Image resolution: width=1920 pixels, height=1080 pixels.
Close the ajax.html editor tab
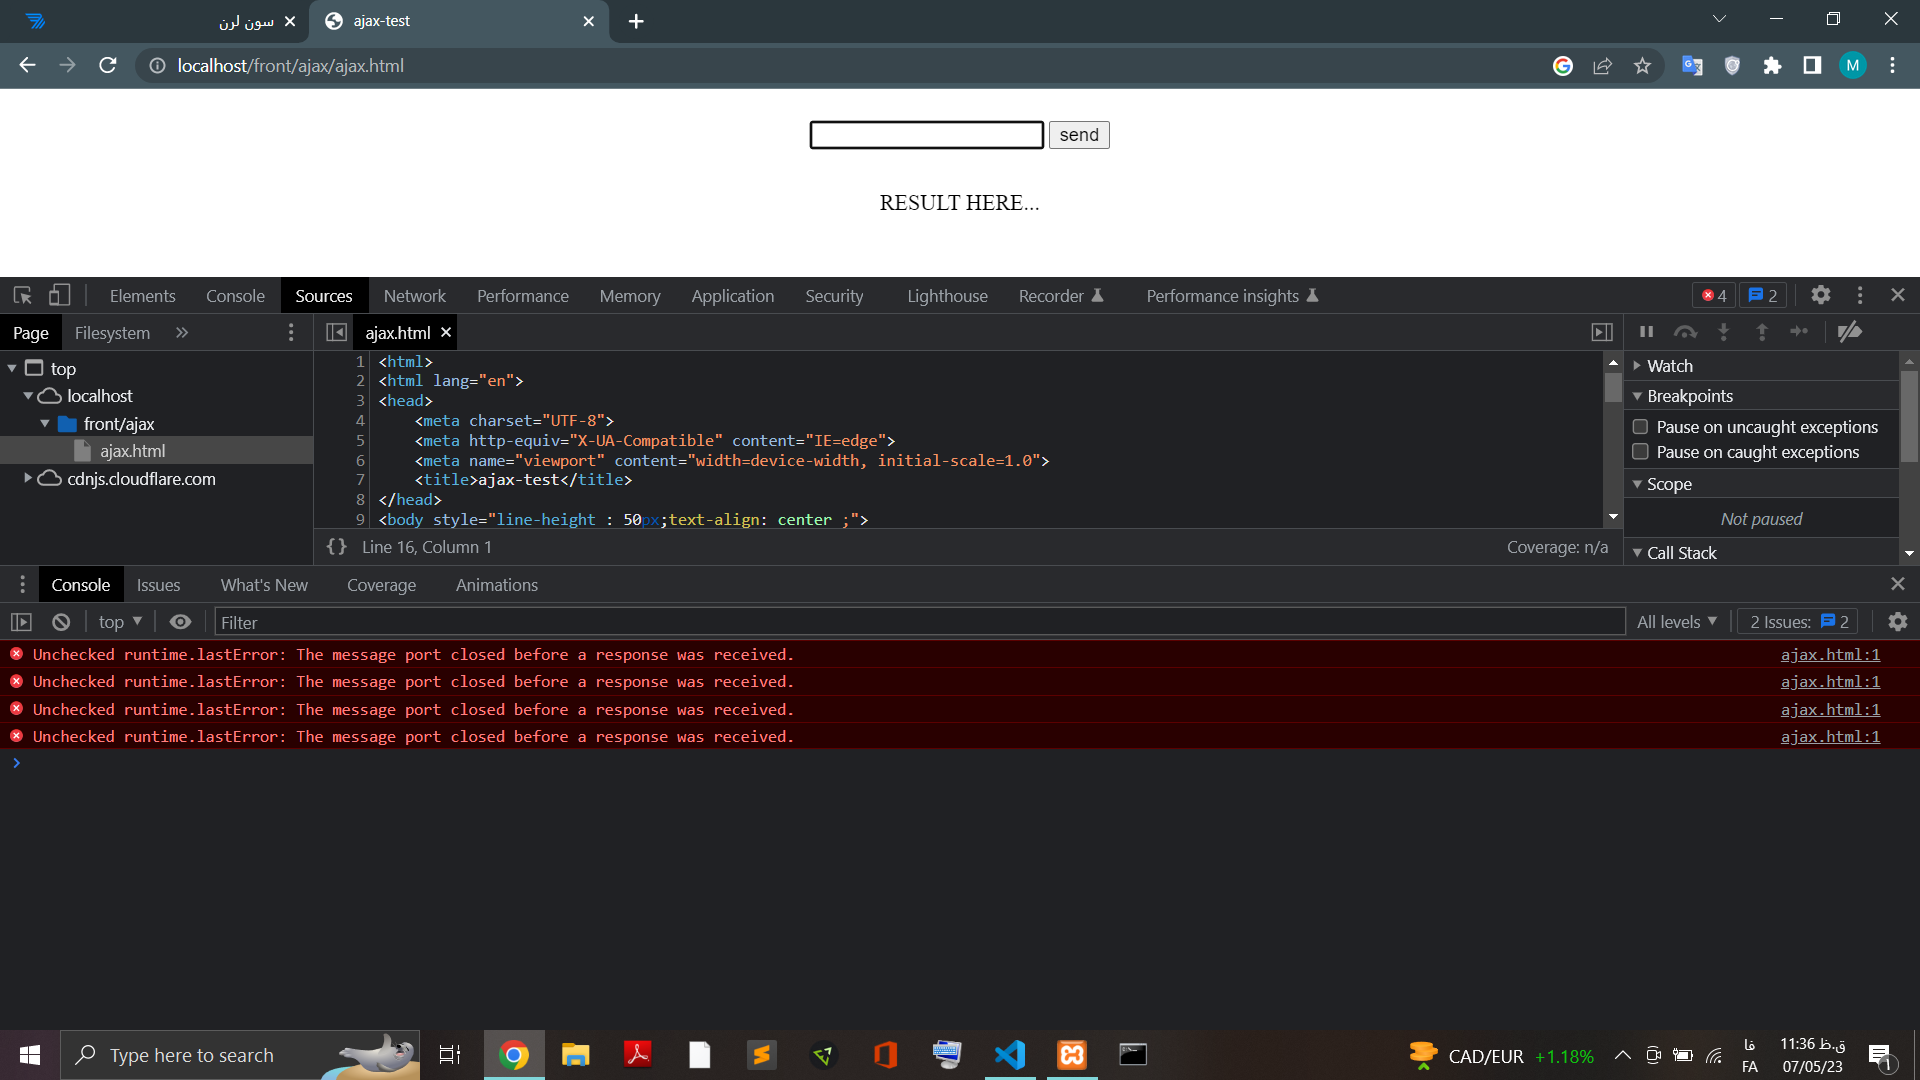coord(446,332)
